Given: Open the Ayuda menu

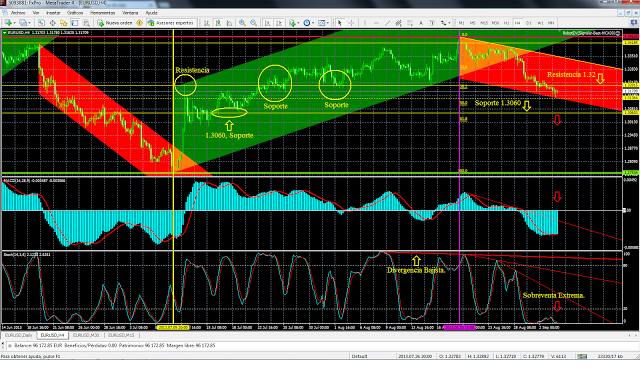Looking at the screenshot, I should [x=151, y=13].
